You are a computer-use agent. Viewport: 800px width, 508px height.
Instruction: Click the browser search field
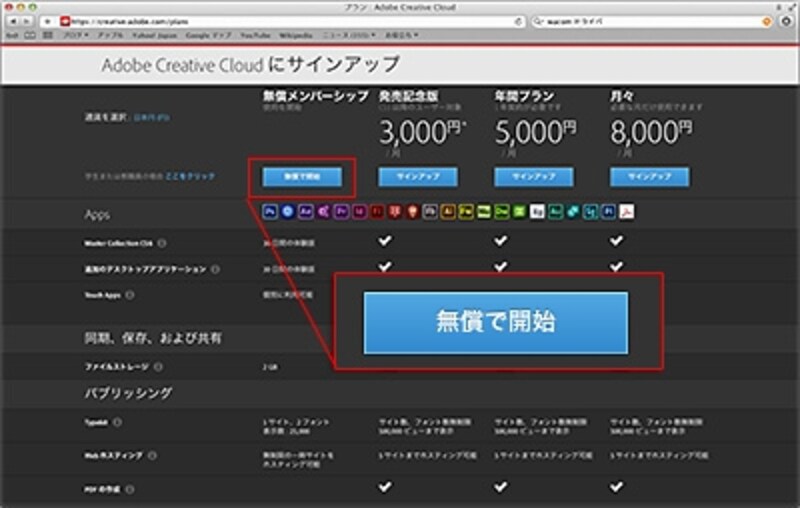tap(652, 21)
